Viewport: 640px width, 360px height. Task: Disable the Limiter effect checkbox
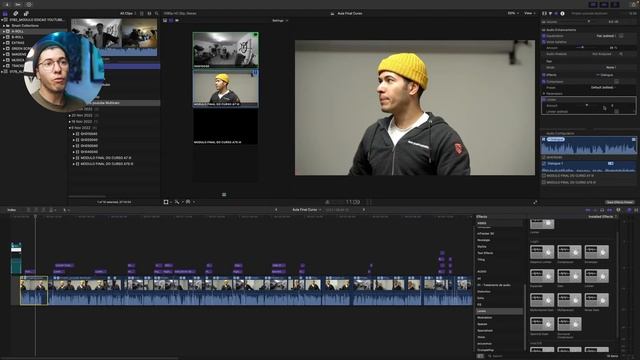tap(544, 100)
